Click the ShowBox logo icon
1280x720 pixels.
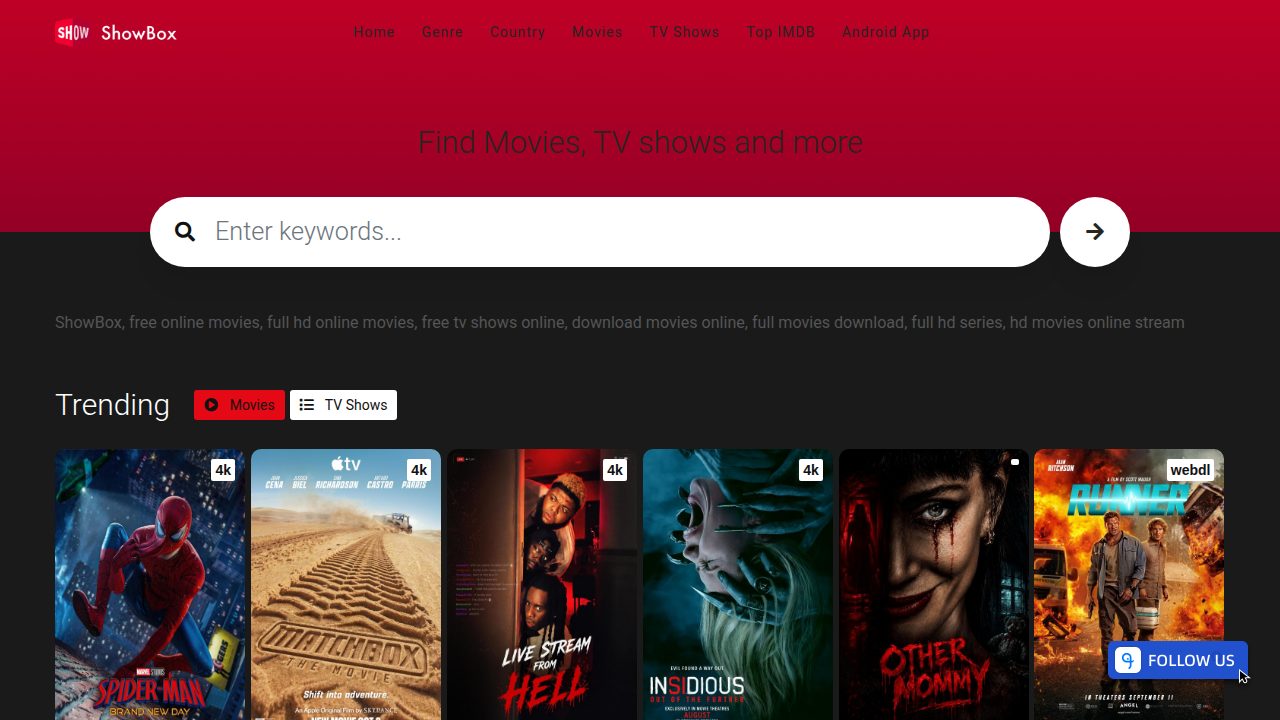(72, 33)
